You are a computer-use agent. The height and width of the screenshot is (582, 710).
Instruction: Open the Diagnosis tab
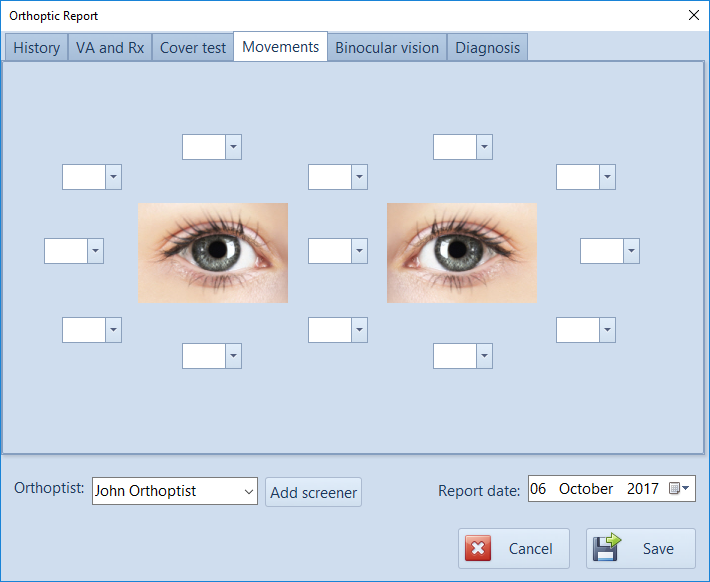click(487, 47)
